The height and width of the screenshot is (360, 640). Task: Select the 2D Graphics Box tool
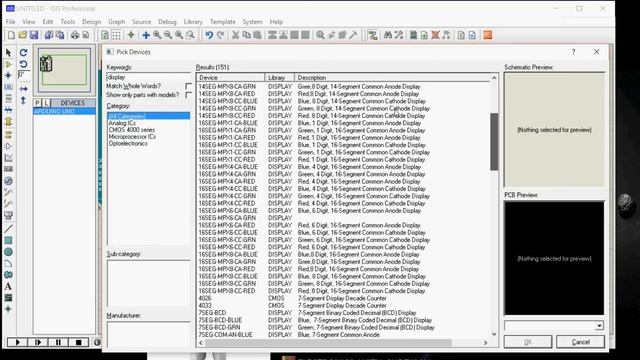[8, 240]
